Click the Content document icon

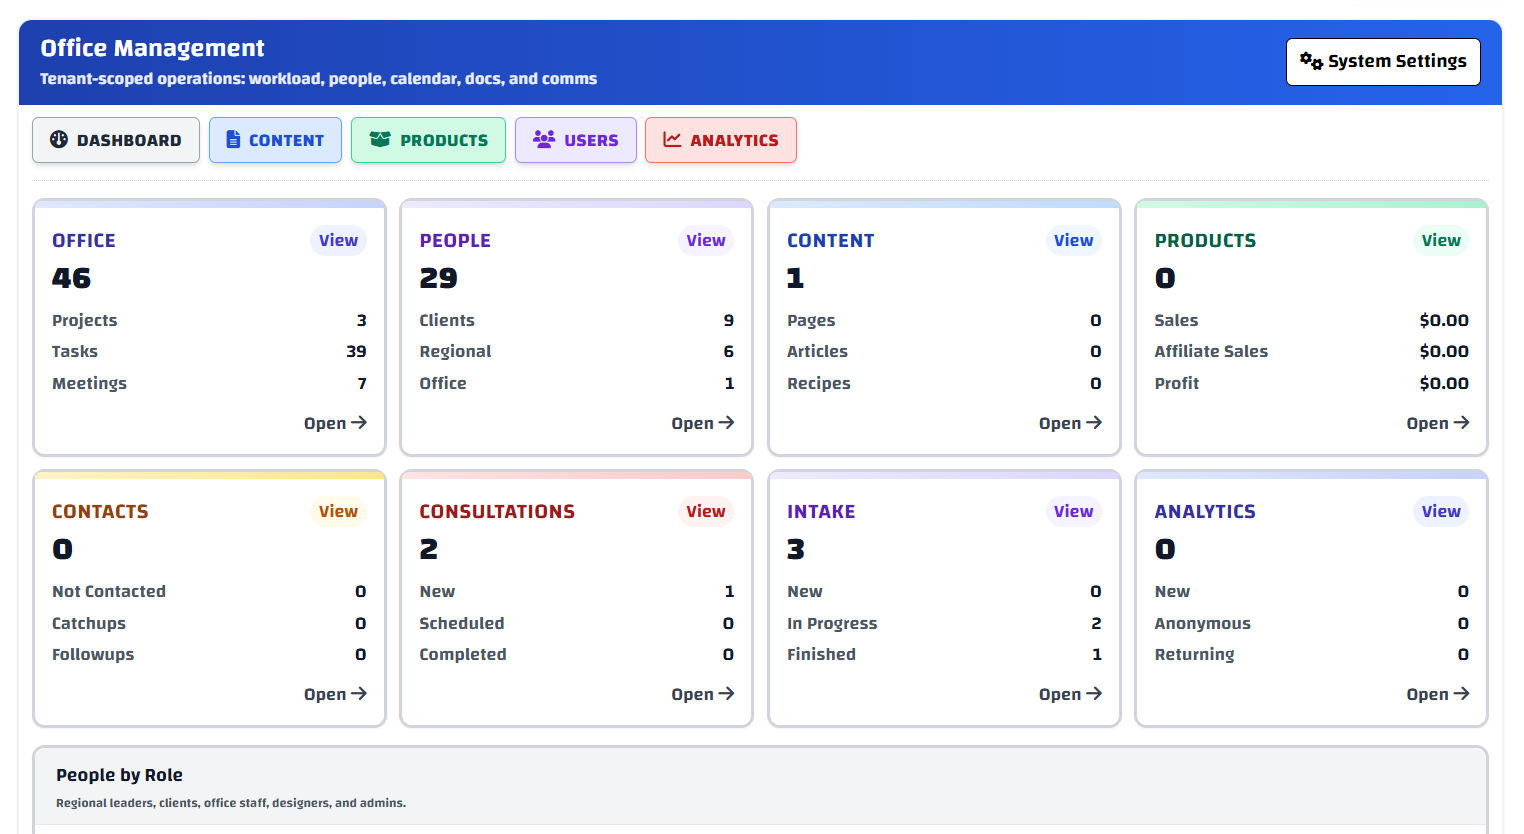(x=233, y=140)
